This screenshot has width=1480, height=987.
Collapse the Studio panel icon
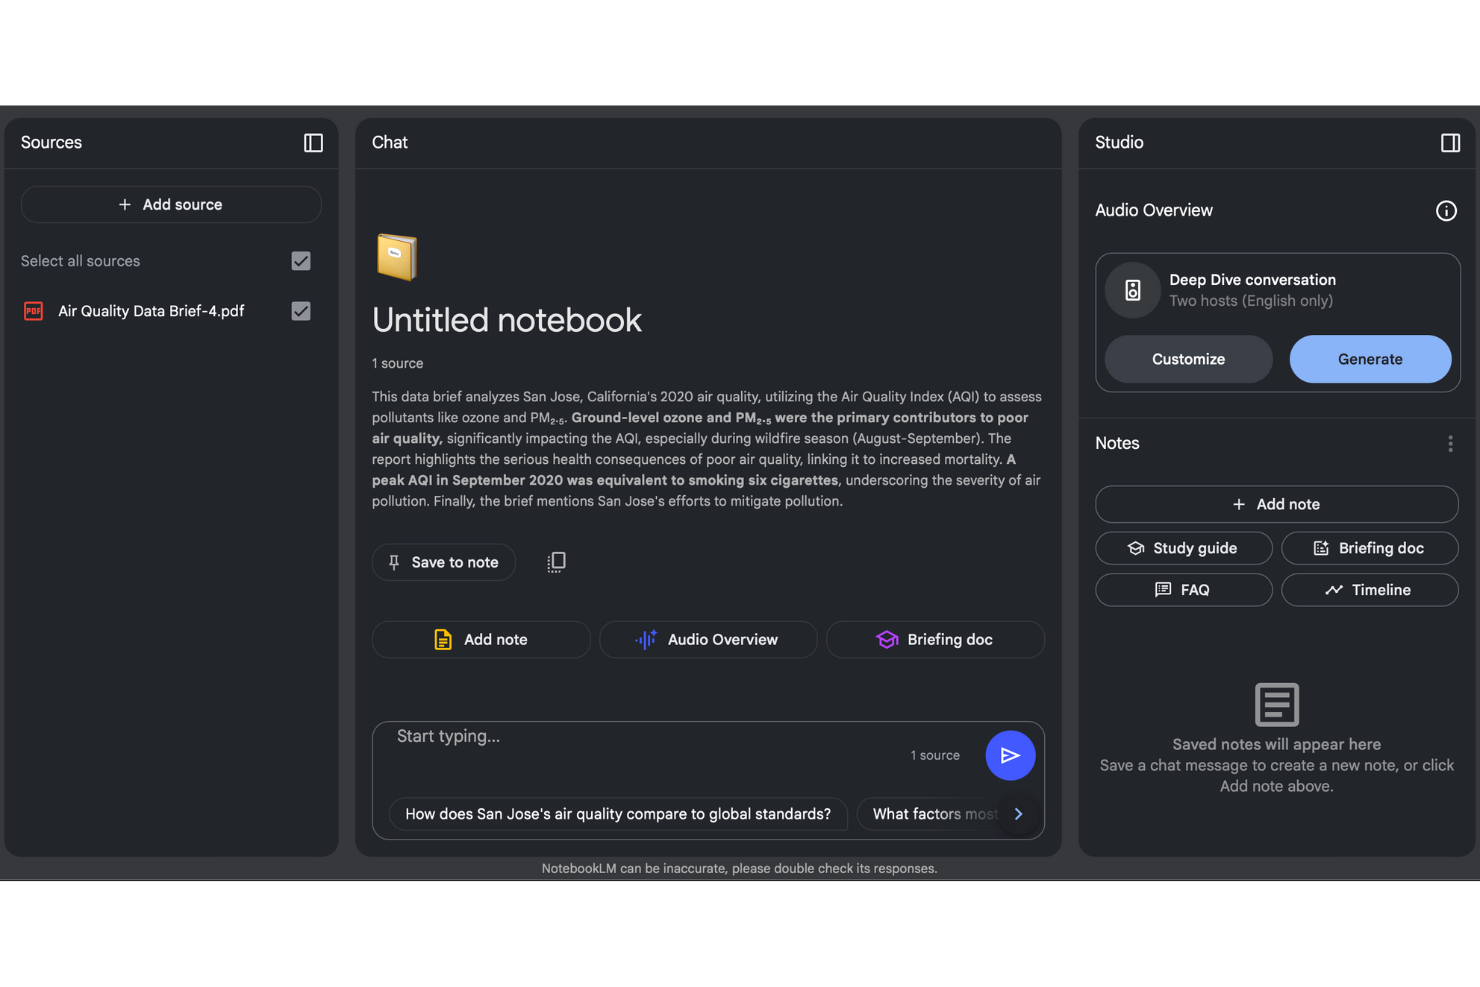pos(1450,143)
